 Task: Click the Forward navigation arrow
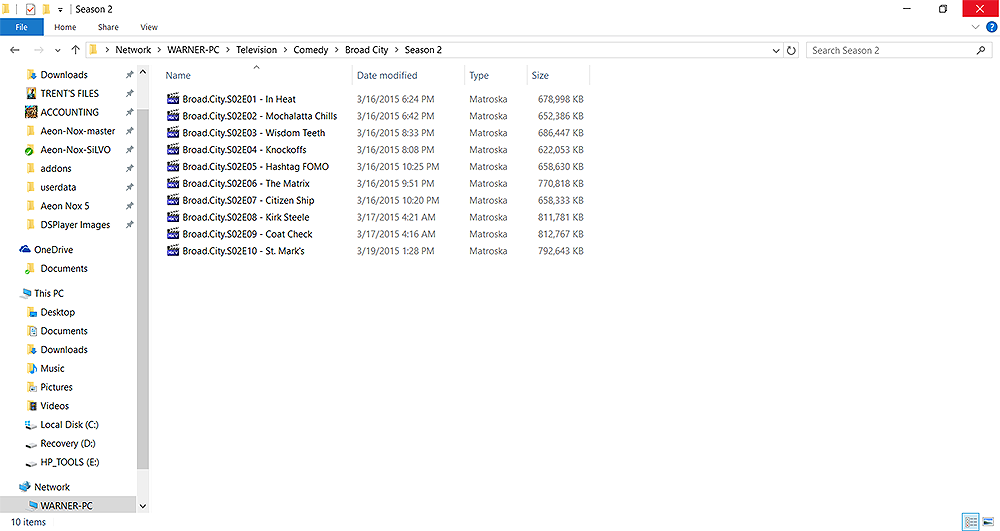(x=38, y=50)
